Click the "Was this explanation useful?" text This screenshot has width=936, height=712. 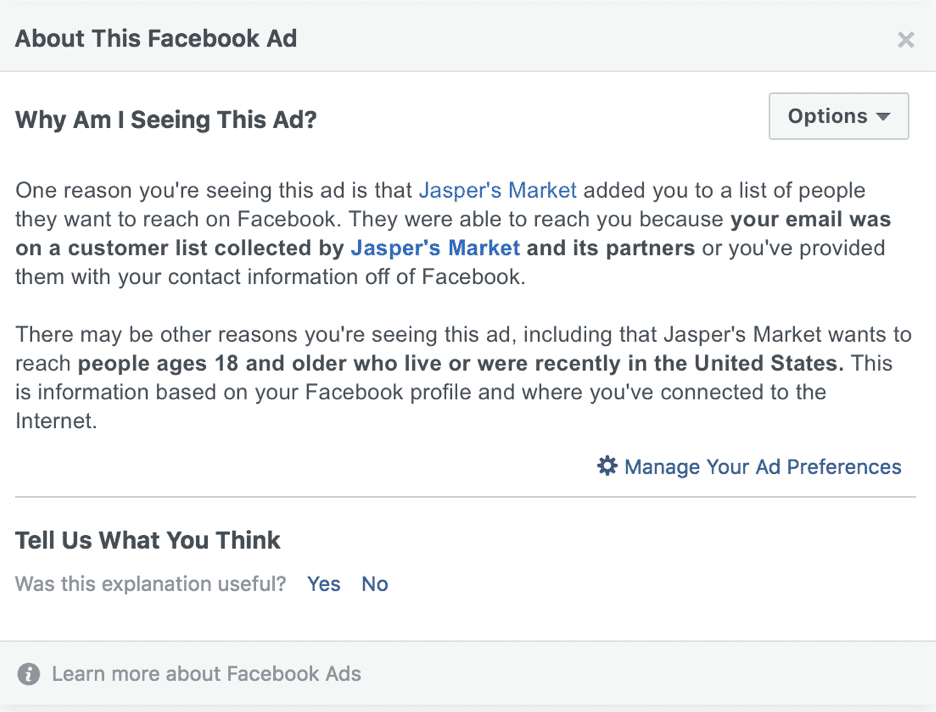[x=150, y=583]
